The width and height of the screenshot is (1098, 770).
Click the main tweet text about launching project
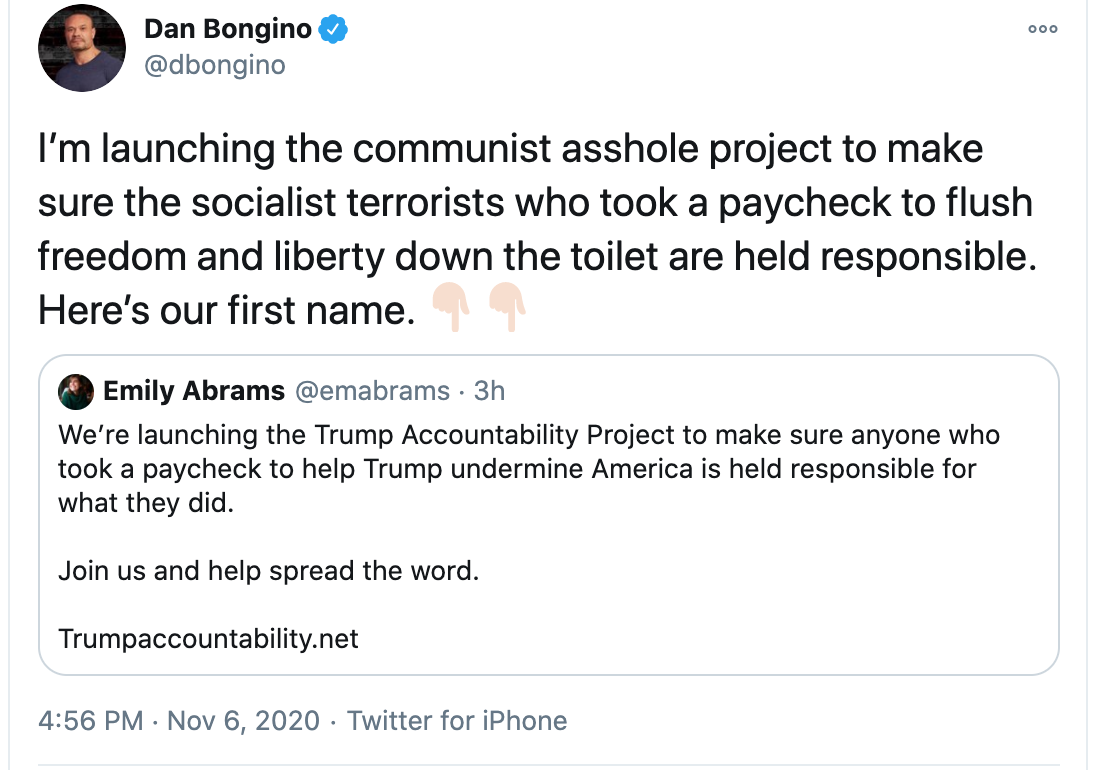537,230
